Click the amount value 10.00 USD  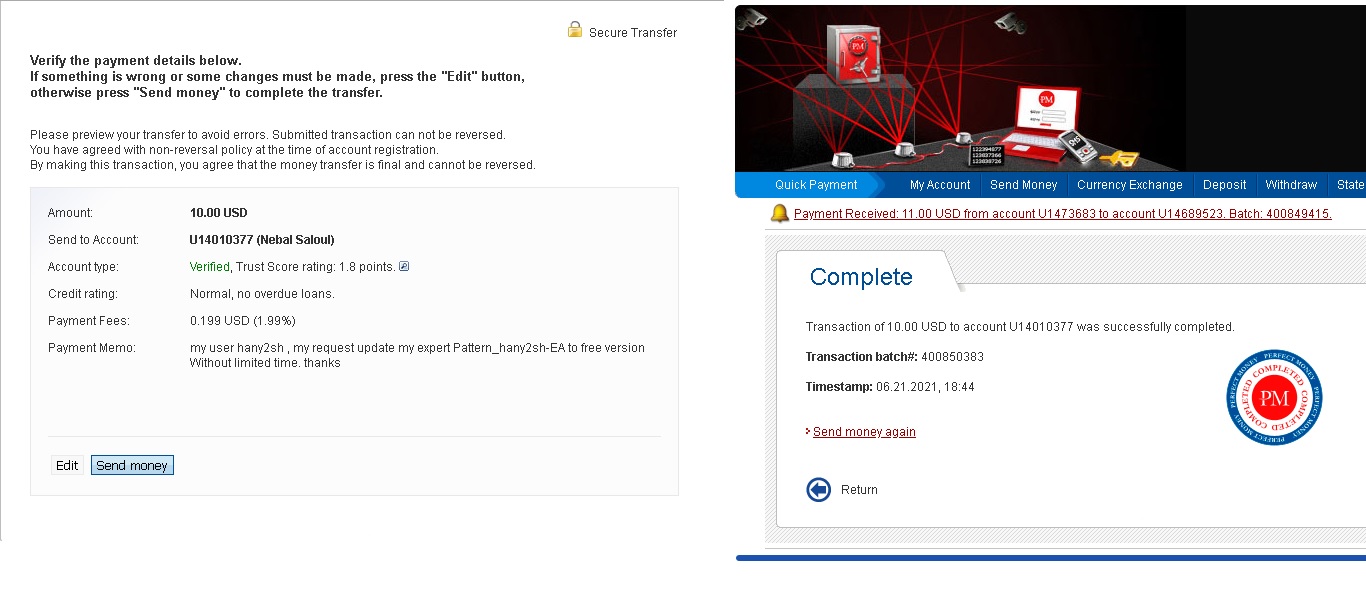point(219,213)
